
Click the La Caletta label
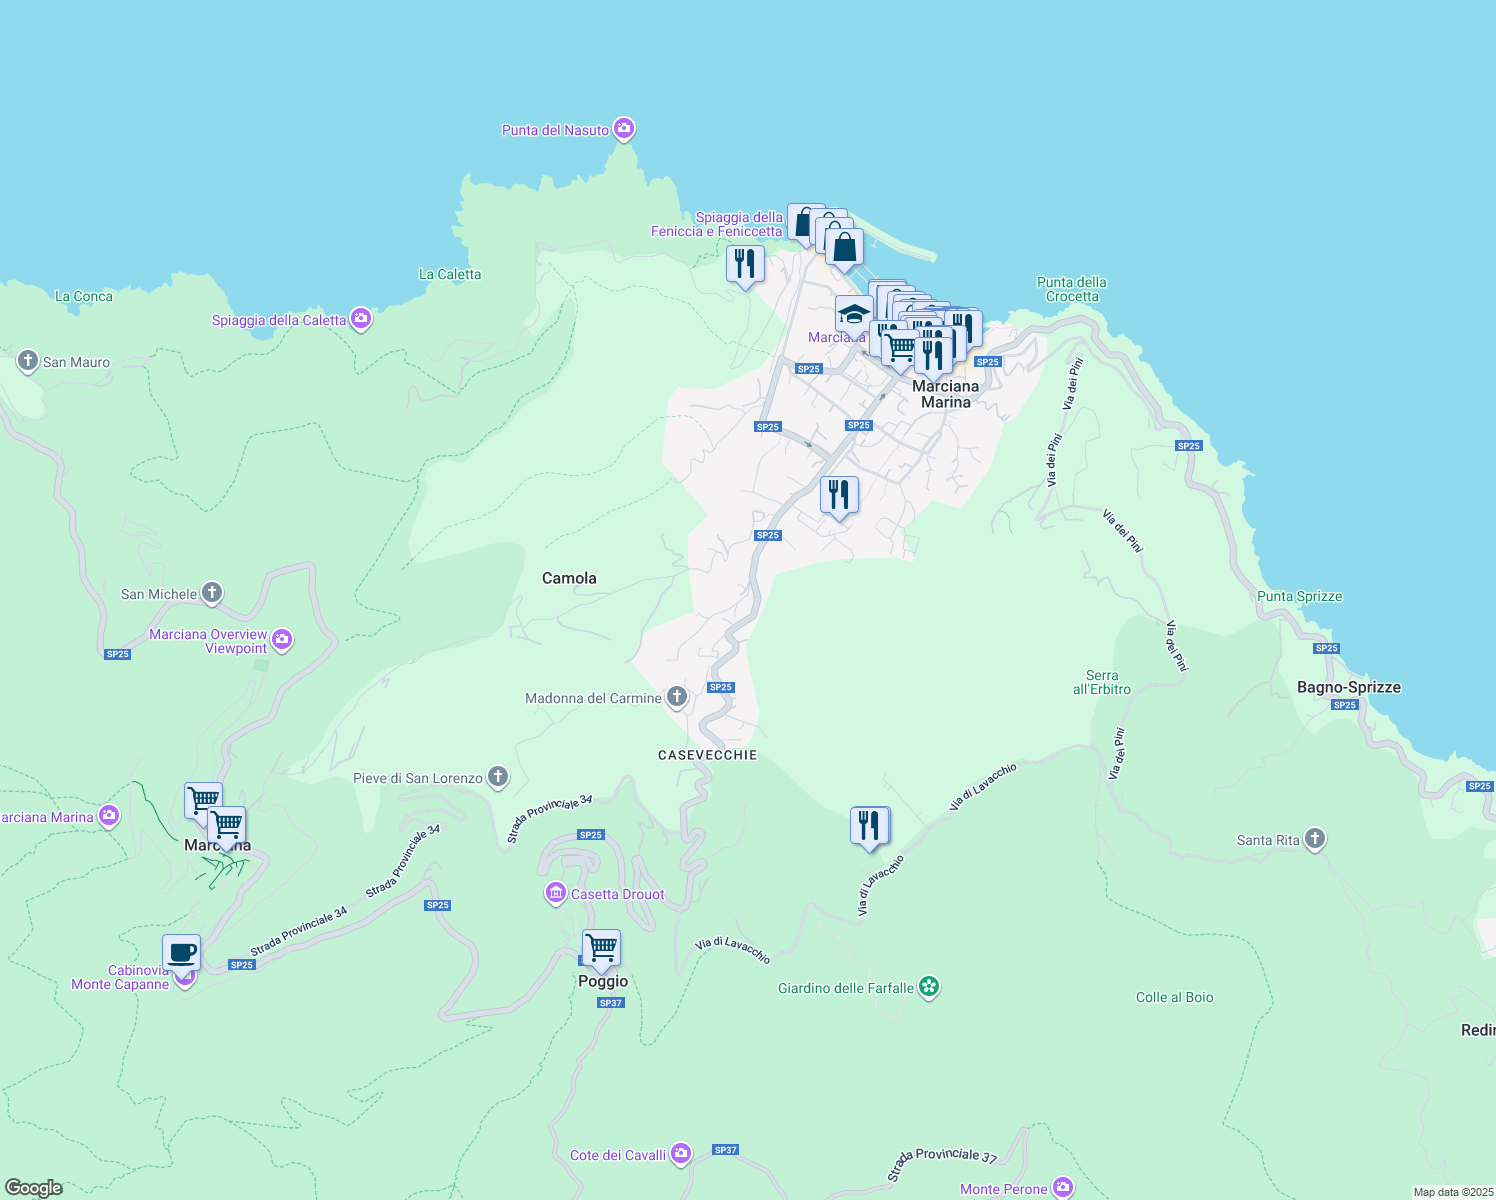point(450,274)
